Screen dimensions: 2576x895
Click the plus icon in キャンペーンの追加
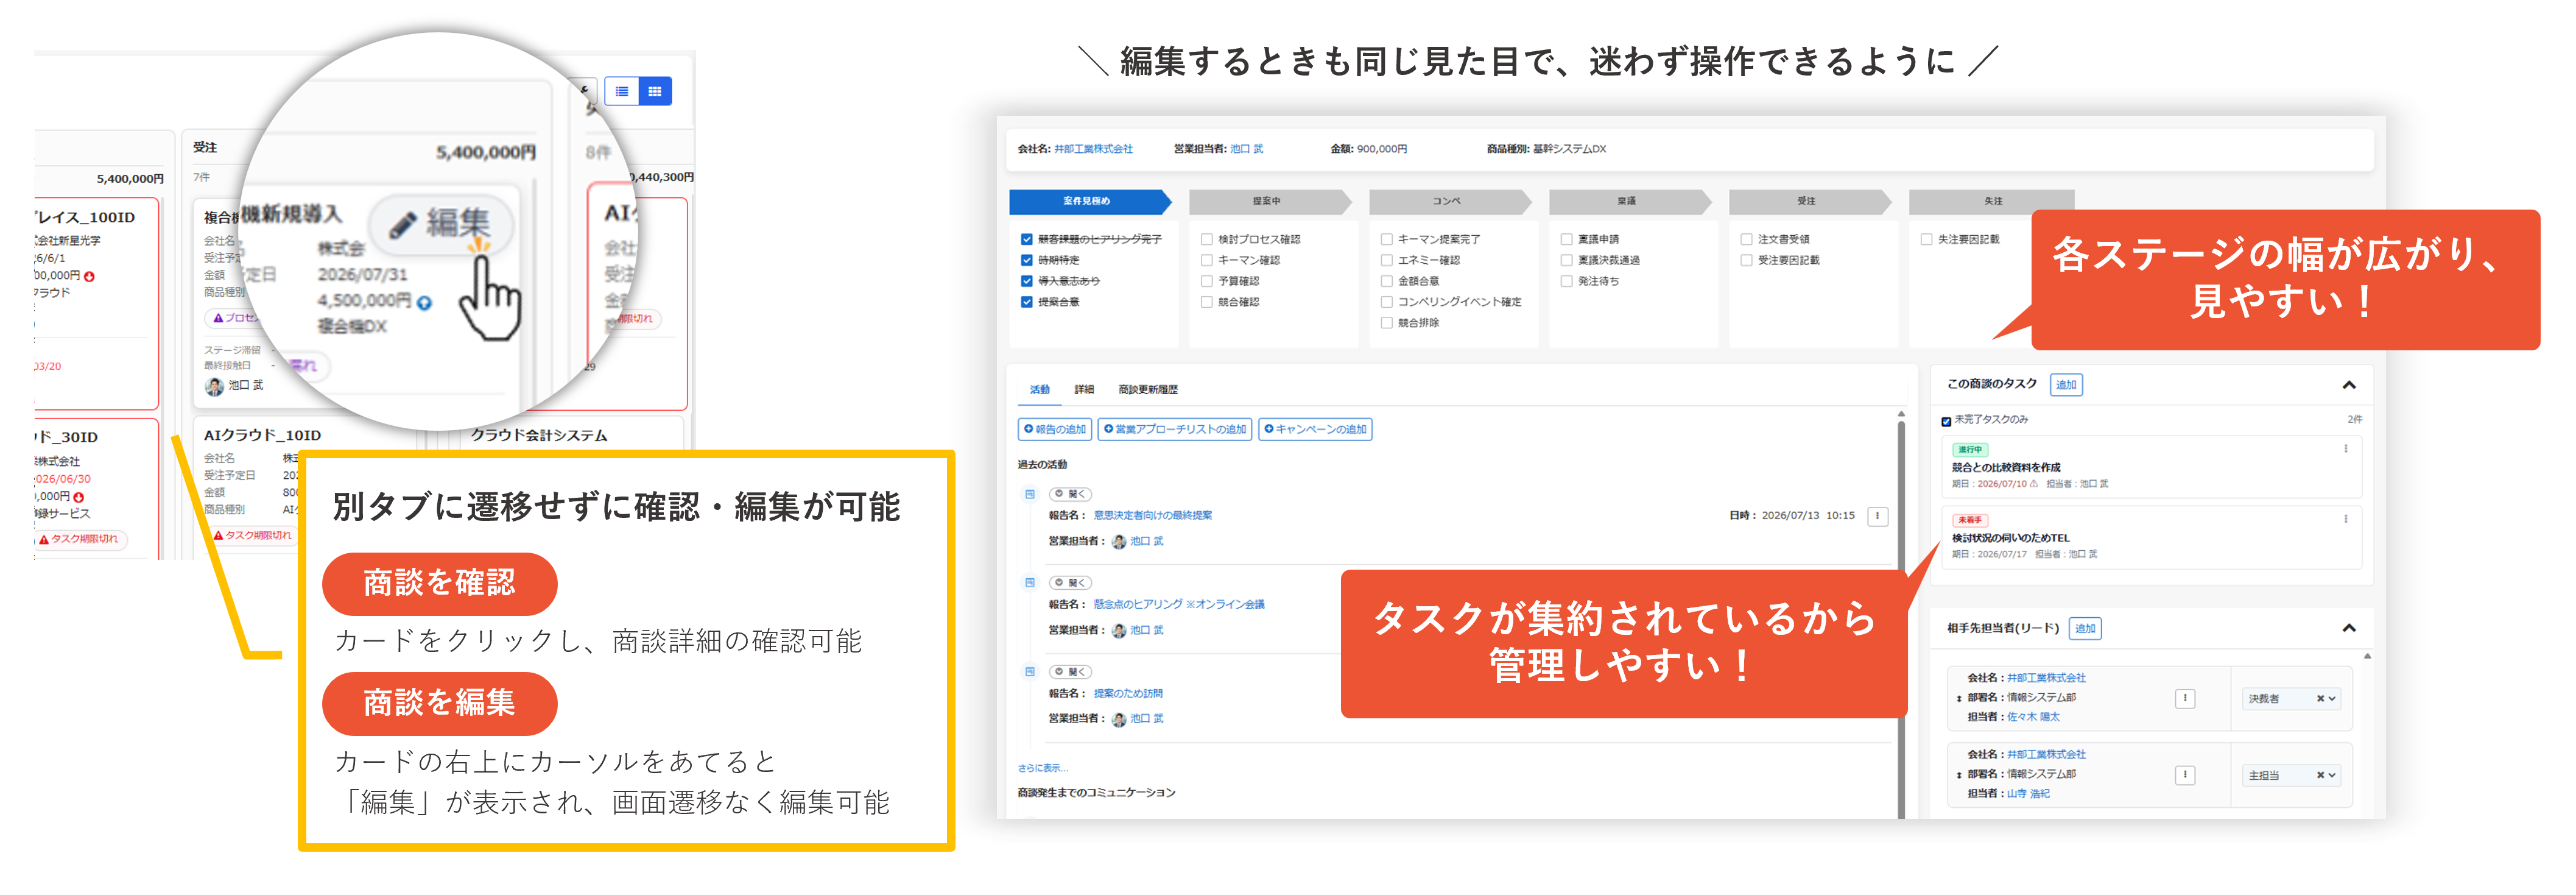1269,429
